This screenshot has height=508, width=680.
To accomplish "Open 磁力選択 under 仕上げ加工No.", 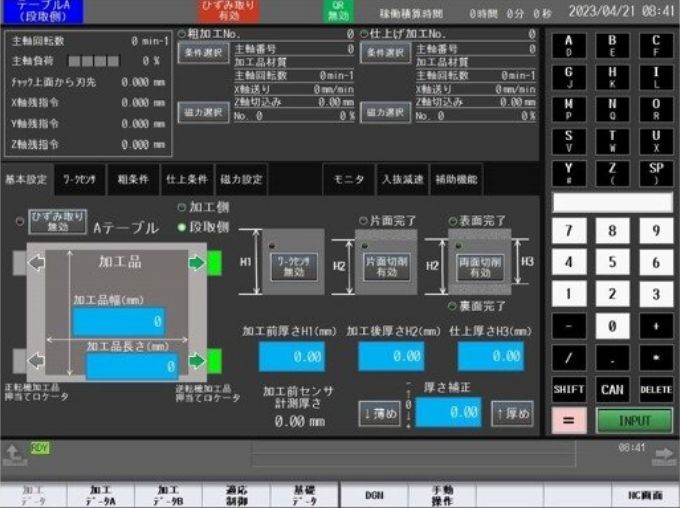I will point(387,112).
